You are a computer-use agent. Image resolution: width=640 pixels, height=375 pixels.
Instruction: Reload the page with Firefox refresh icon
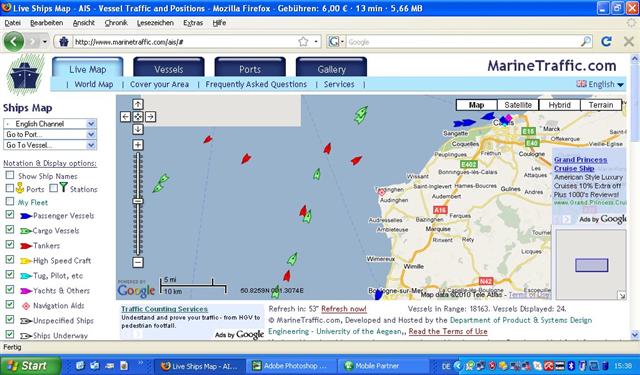point(607,41)
